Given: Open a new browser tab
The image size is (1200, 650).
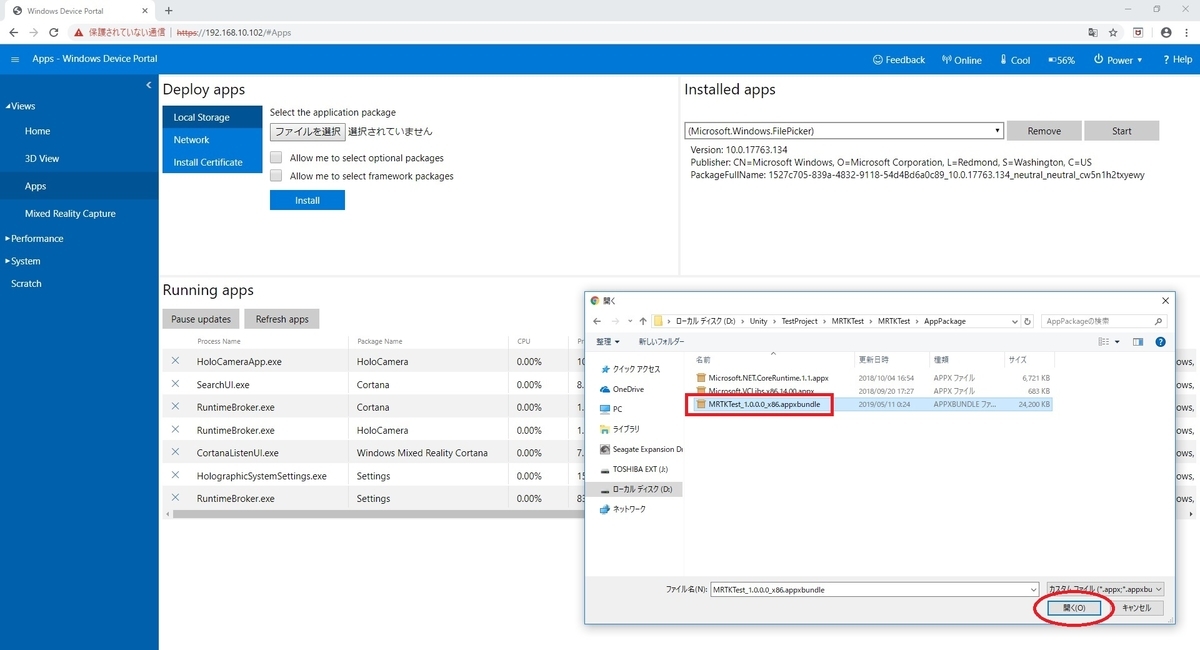Looking at the screenshot, I should click(x=168, y=10).
